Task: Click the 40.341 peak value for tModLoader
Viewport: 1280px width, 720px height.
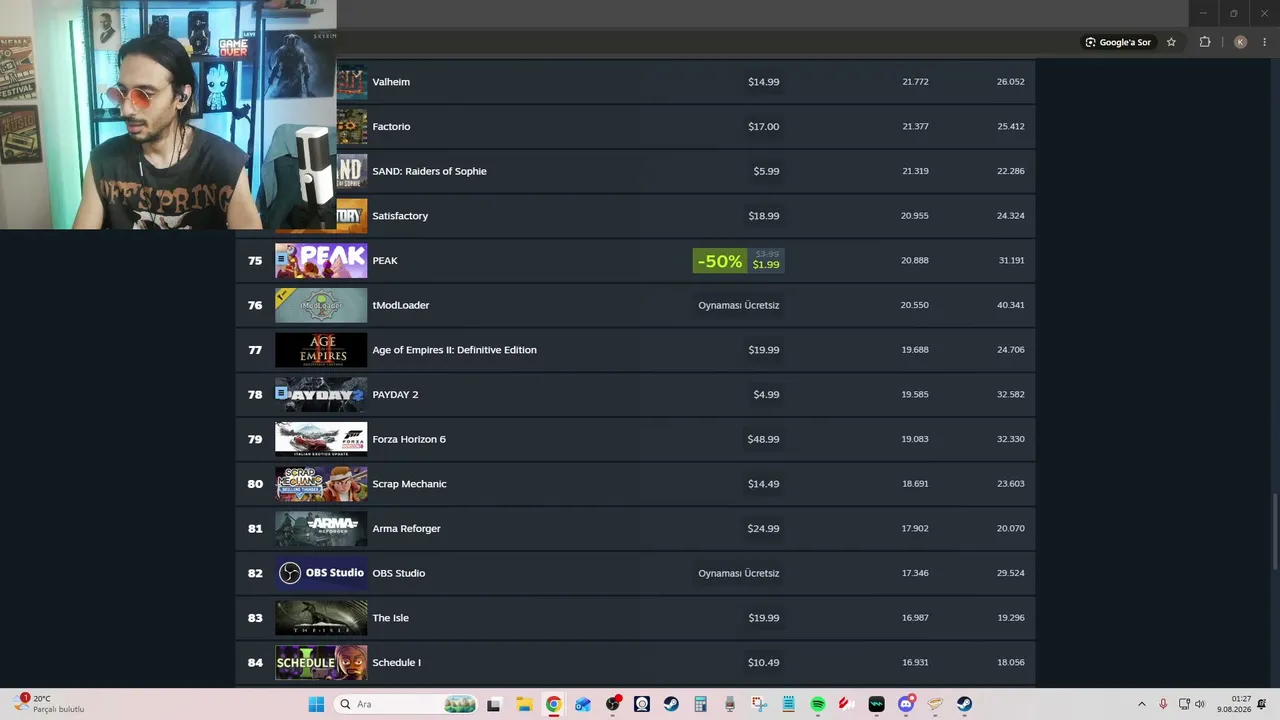Action: coord(1010,305)
